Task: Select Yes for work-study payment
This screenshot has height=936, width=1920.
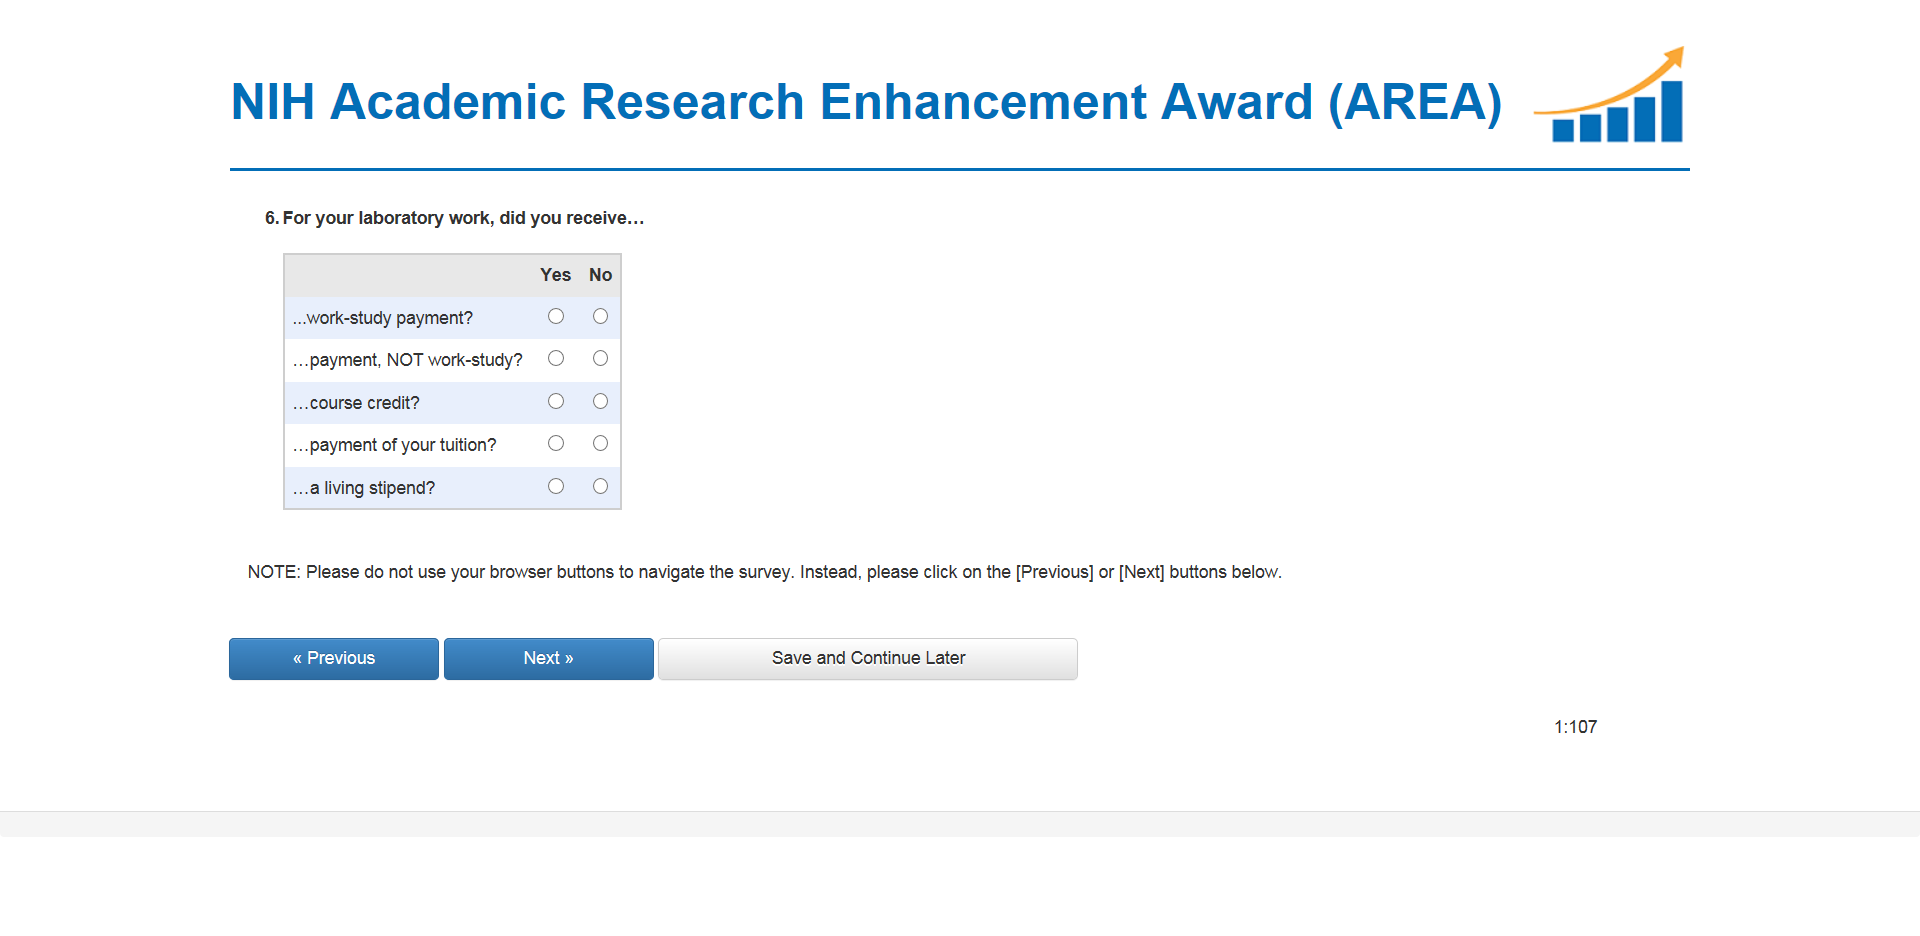Action: [556, 317]
